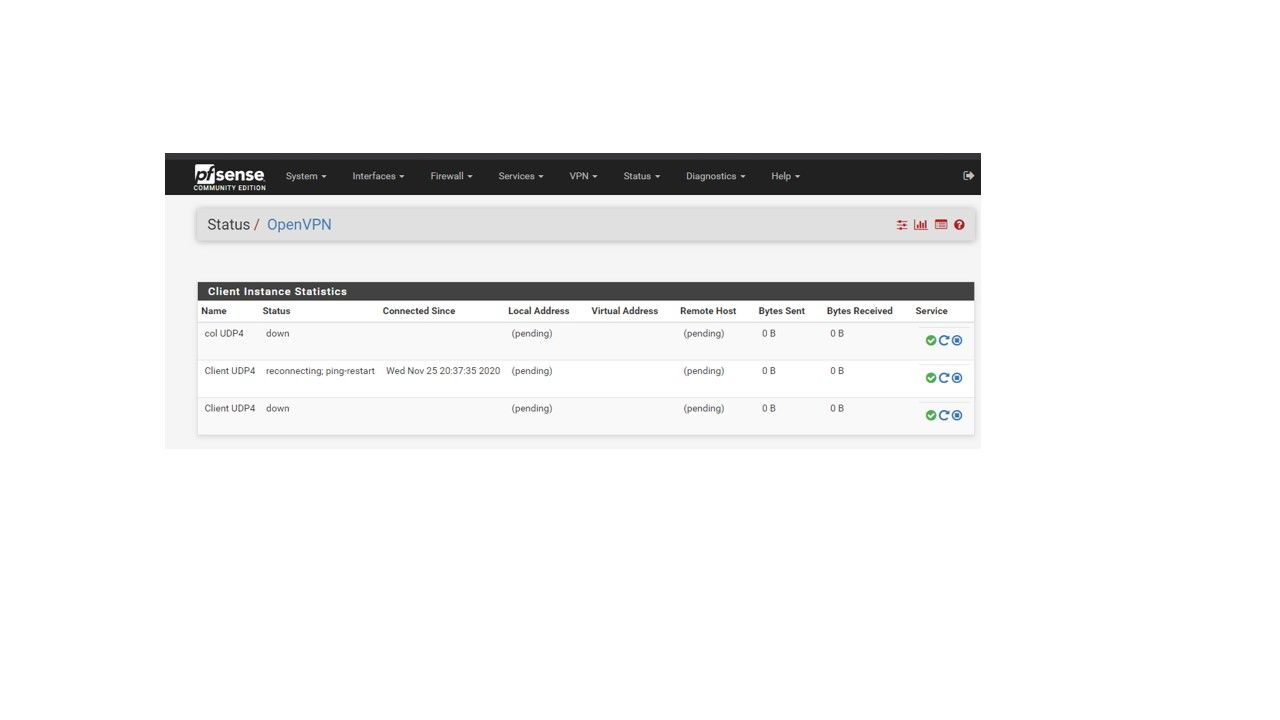
Task: Click the OpenVPN breadcrumb link
Action: click(x=299, y=225)
